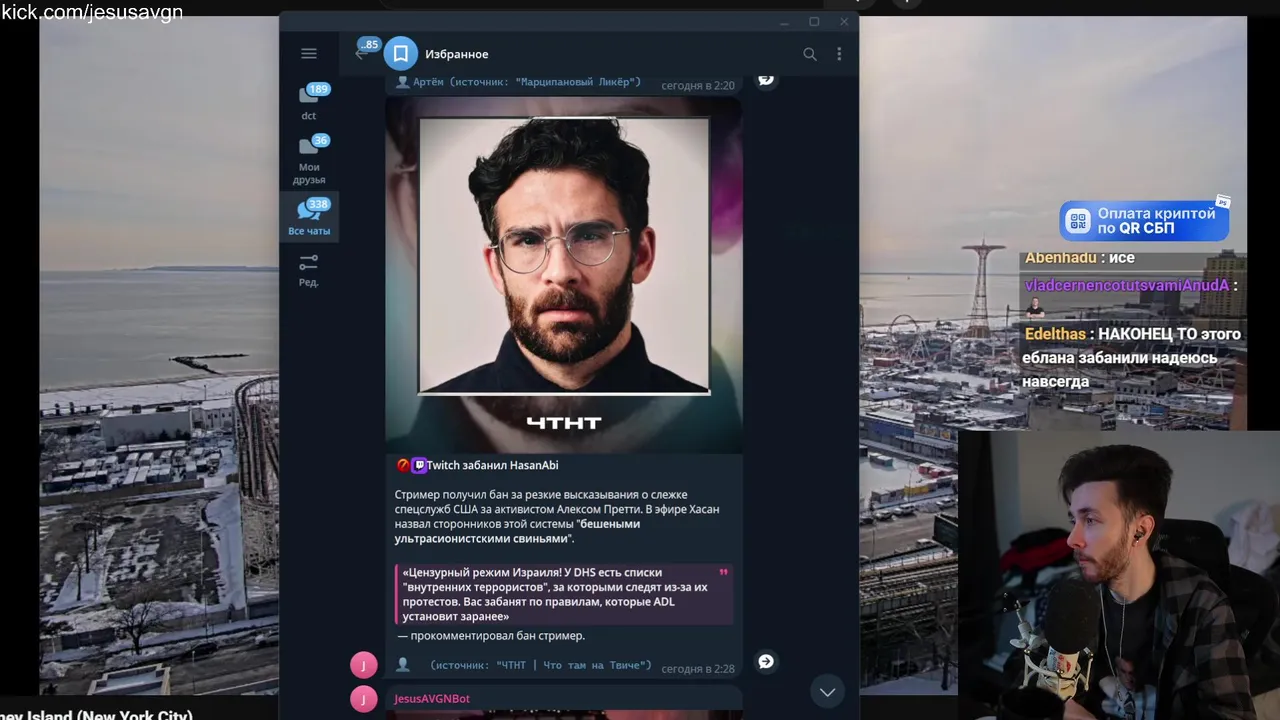Open the JesusAVGNBot sender name
Image resolution: width=1280 pixels, height=720 pixels.
432,698
